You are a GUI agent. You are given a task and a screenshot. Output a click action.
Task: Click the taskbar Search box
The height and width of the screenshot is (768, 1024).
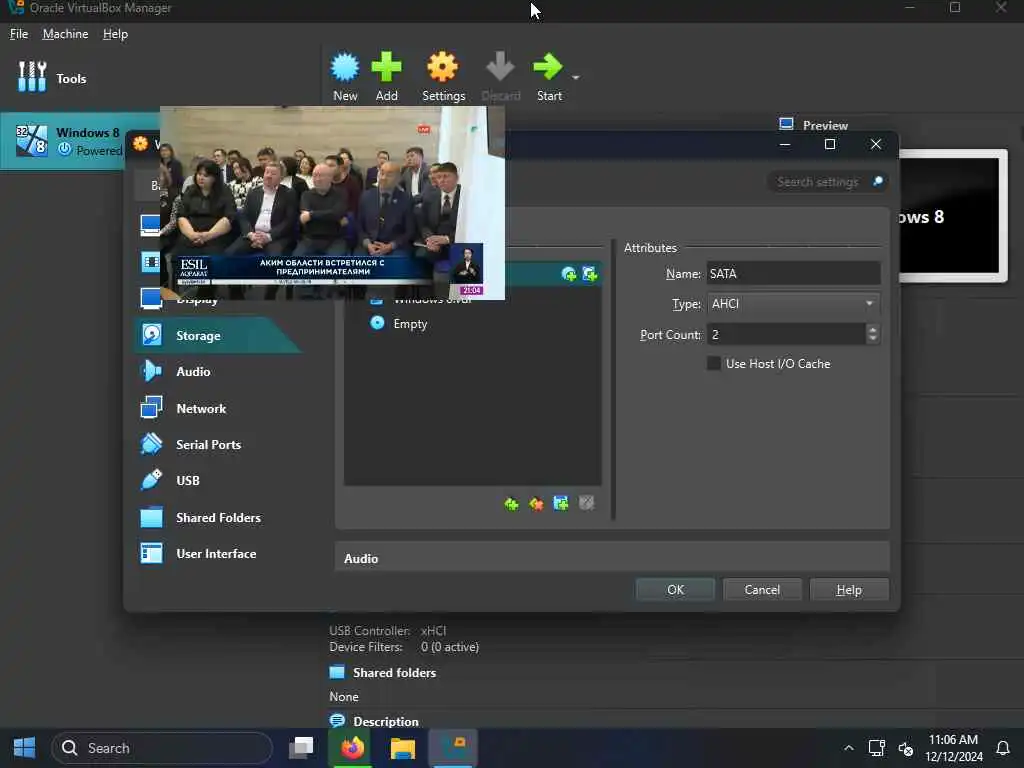(x=161, y=748)
